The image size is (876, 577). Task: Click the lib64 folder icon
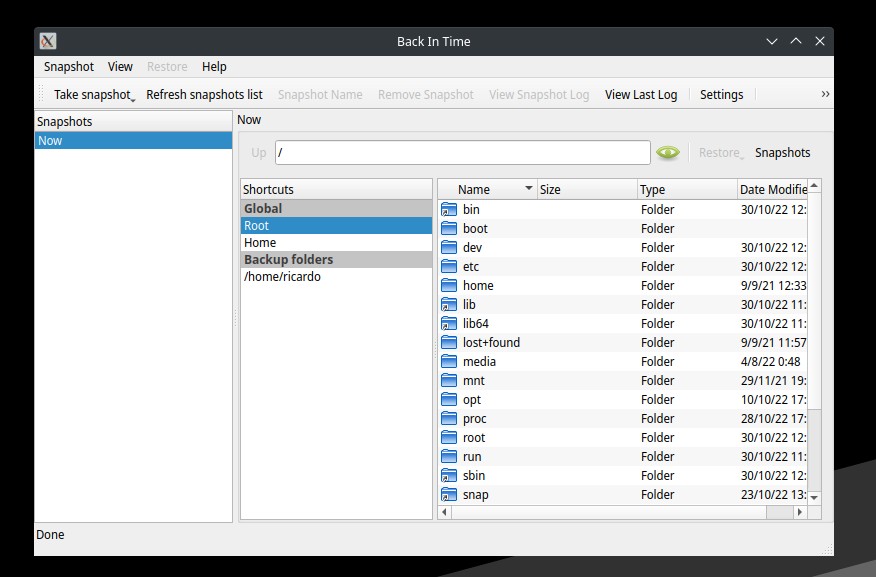coord(449,323)
